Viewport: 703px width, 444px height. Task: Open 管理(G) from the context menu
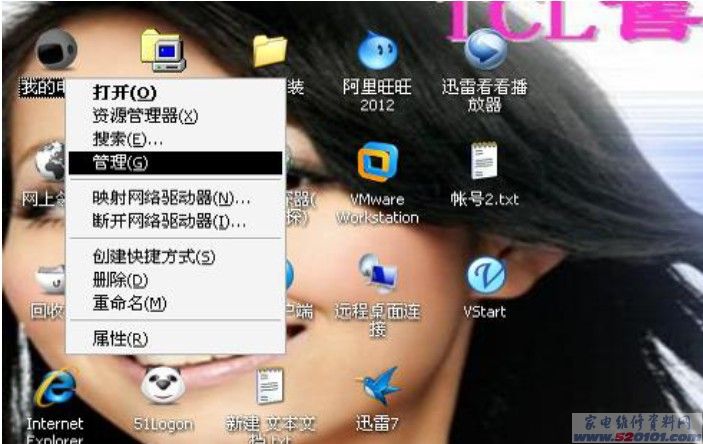point(120,162)
